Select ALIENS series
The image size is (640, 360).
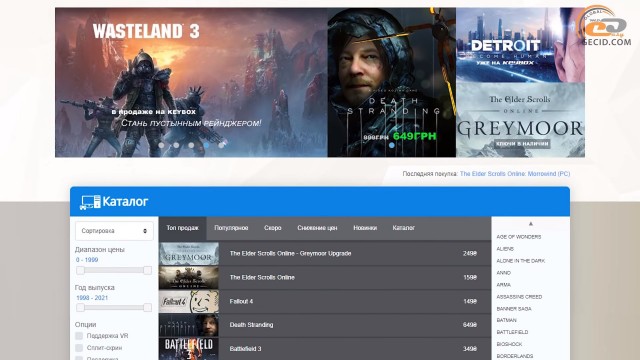click(505, 249)
